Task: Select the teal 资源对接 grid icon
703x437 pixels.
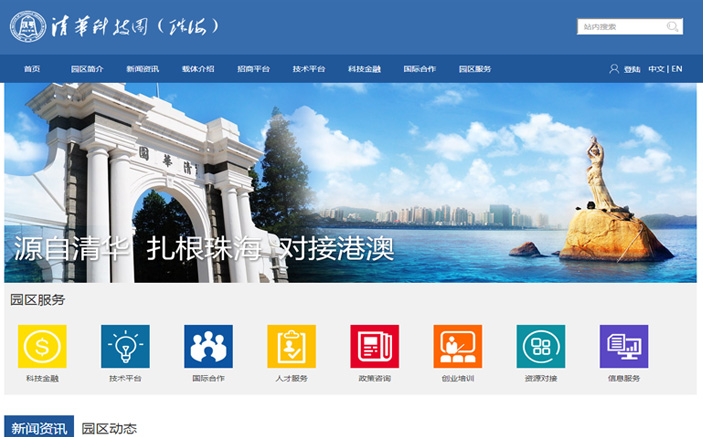Action: pos(541,346)
